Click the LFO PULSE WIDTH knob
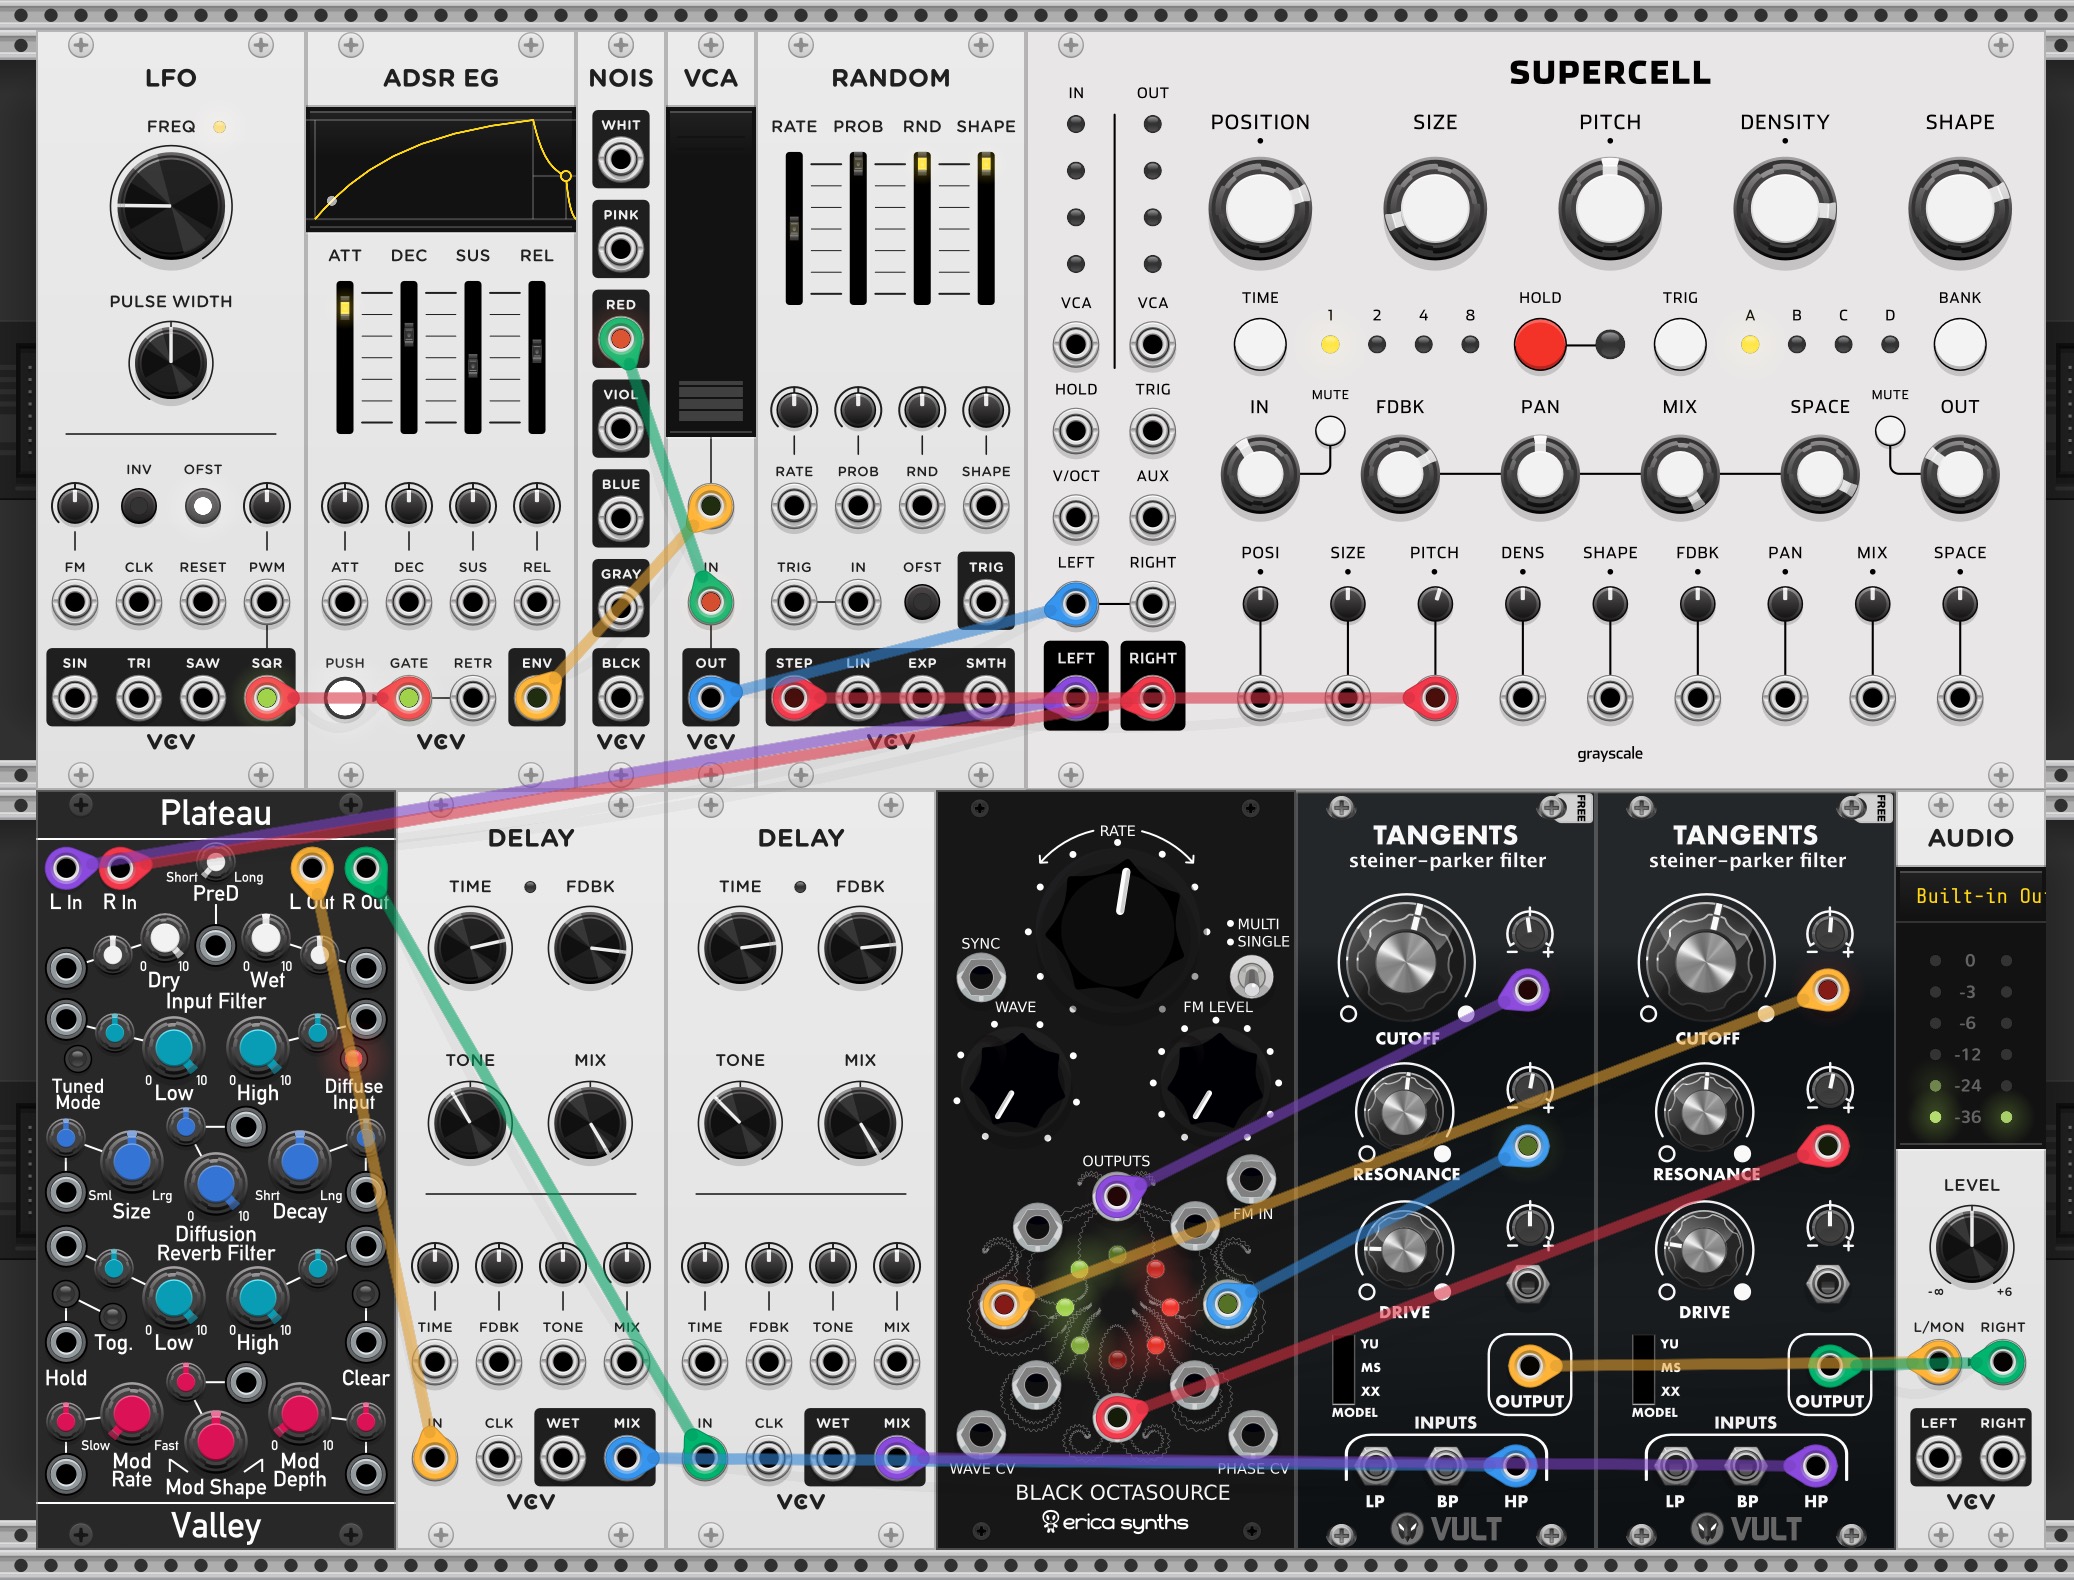Viewport: 2074px width, 1580px height. [x=171, y=362]
